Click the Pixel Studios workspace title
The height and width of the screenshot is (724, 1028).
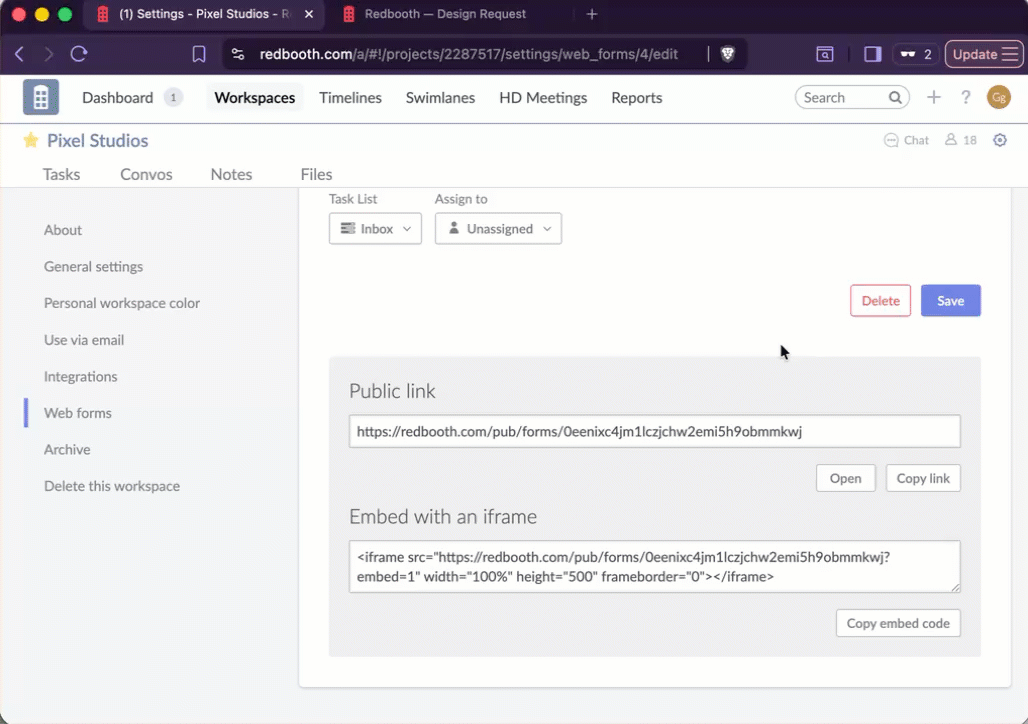tap(98, 140)
